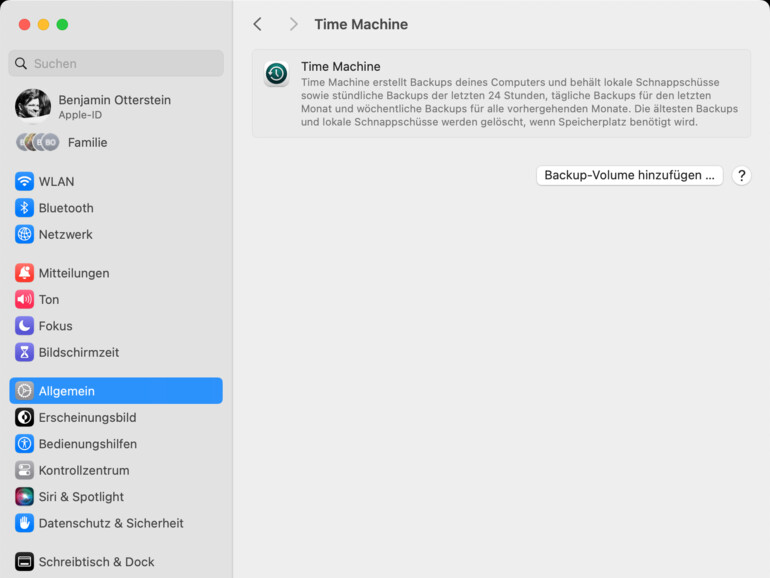Screen dimensions: 770x578
Task: Click the Datenschutz & Sicherheit hand icon
Action: point(24,523)
